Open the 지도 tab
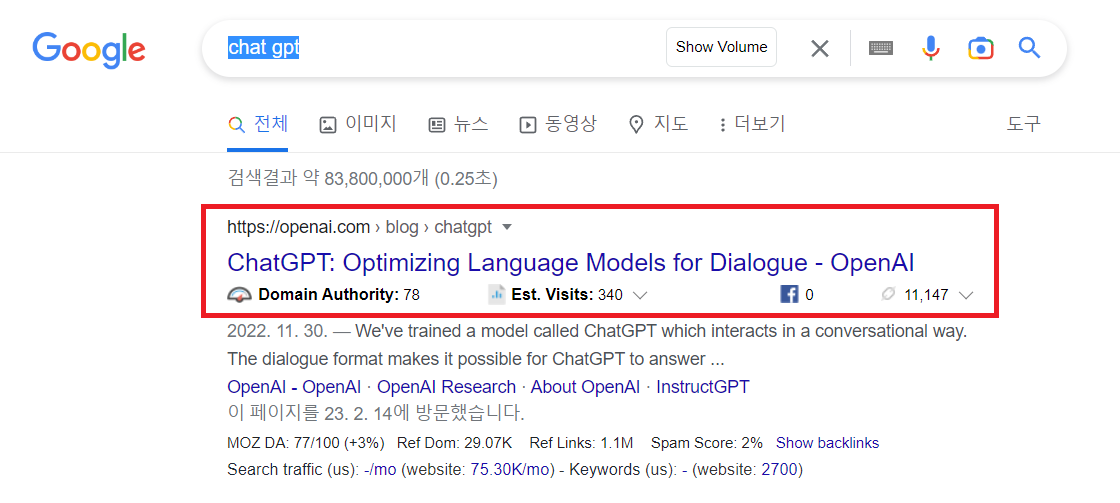 (658, 124)
